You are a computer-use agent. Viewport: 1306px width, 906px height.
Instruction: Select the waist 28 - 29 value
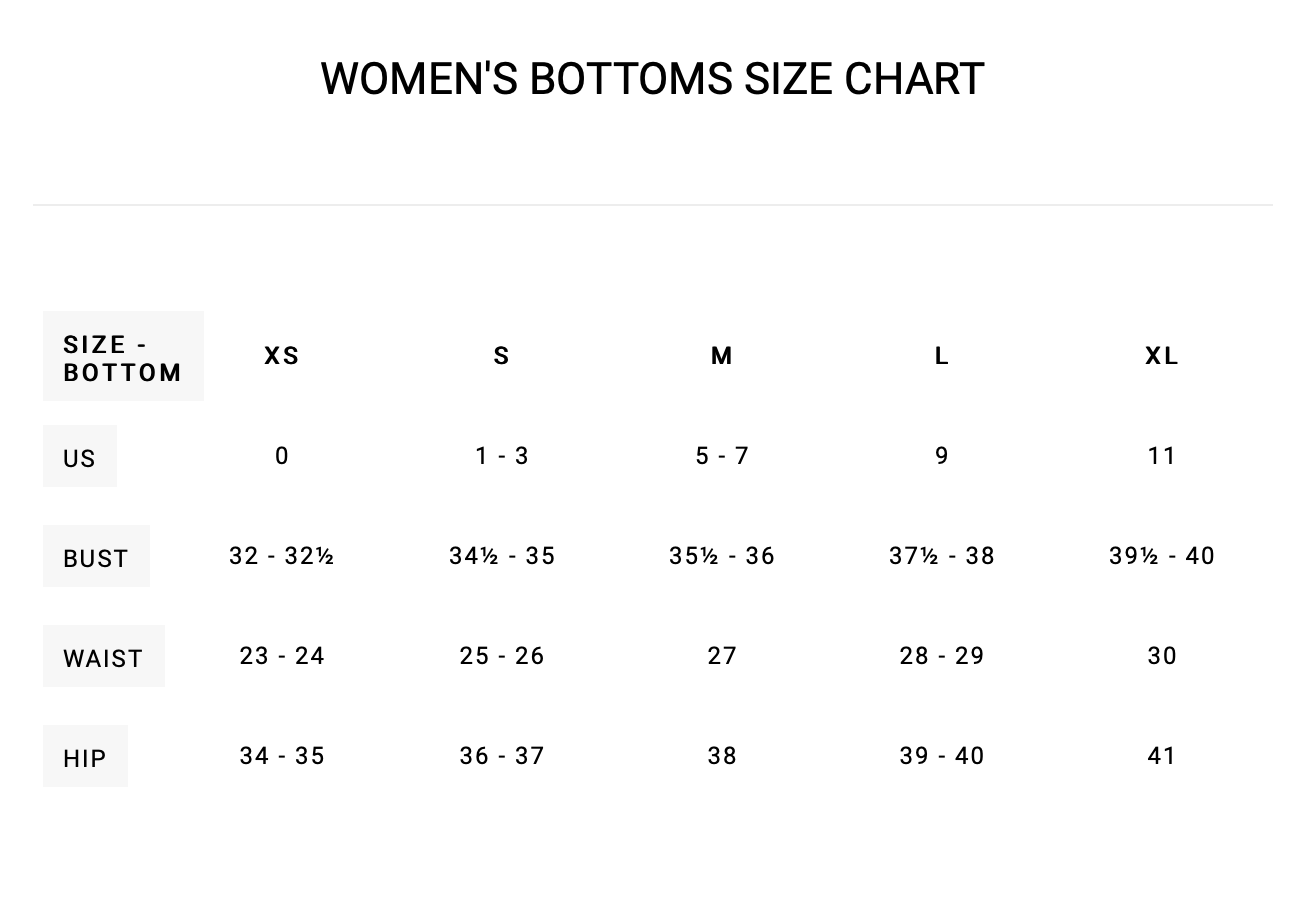(942, 656)
